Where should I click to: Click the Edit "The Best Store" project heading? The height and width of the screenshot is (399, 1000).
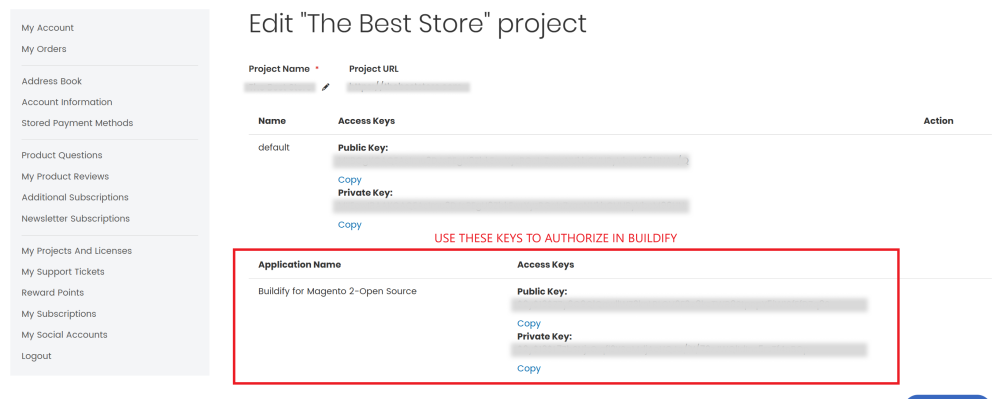[417, 24]
